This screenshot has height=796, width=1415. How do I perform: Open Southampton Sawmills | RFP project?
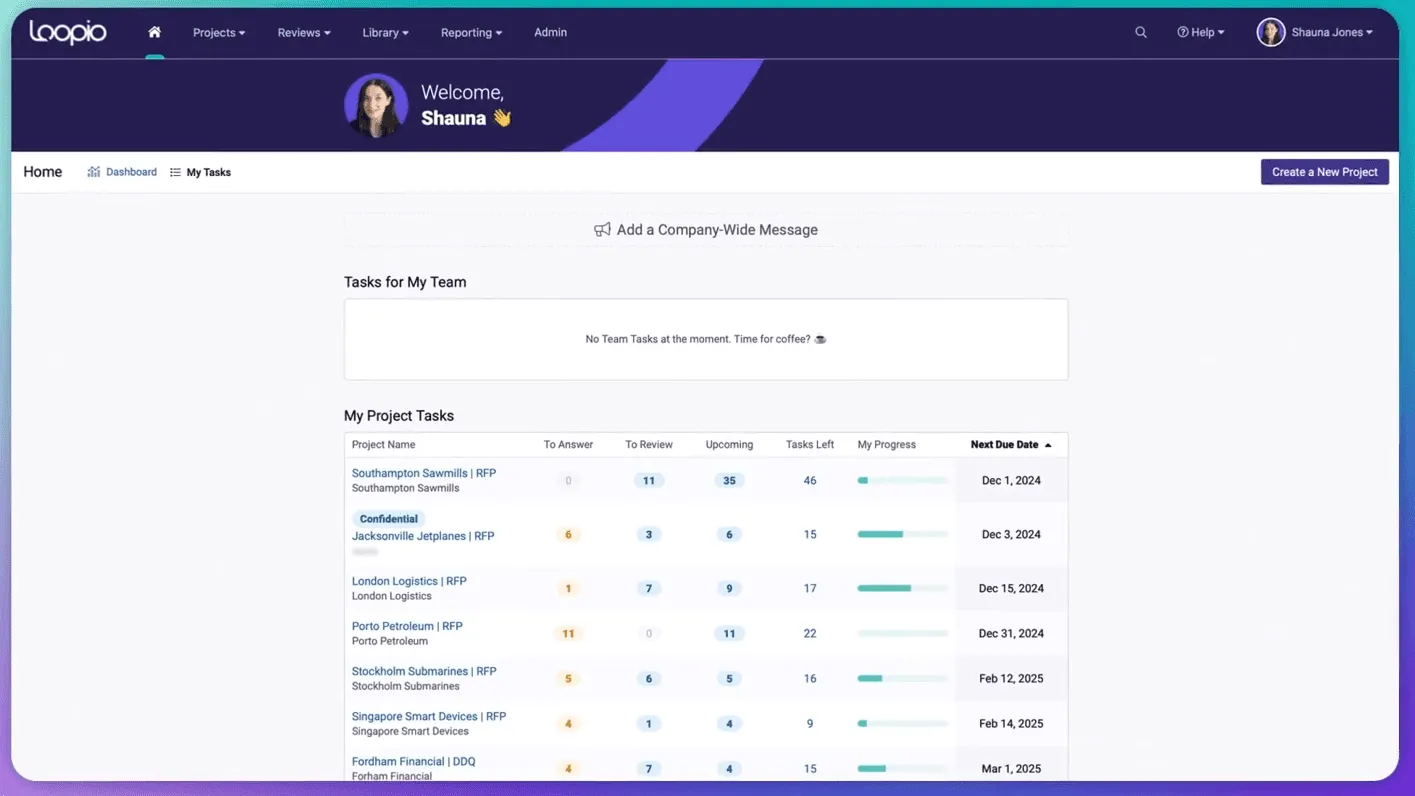(424, 473)
